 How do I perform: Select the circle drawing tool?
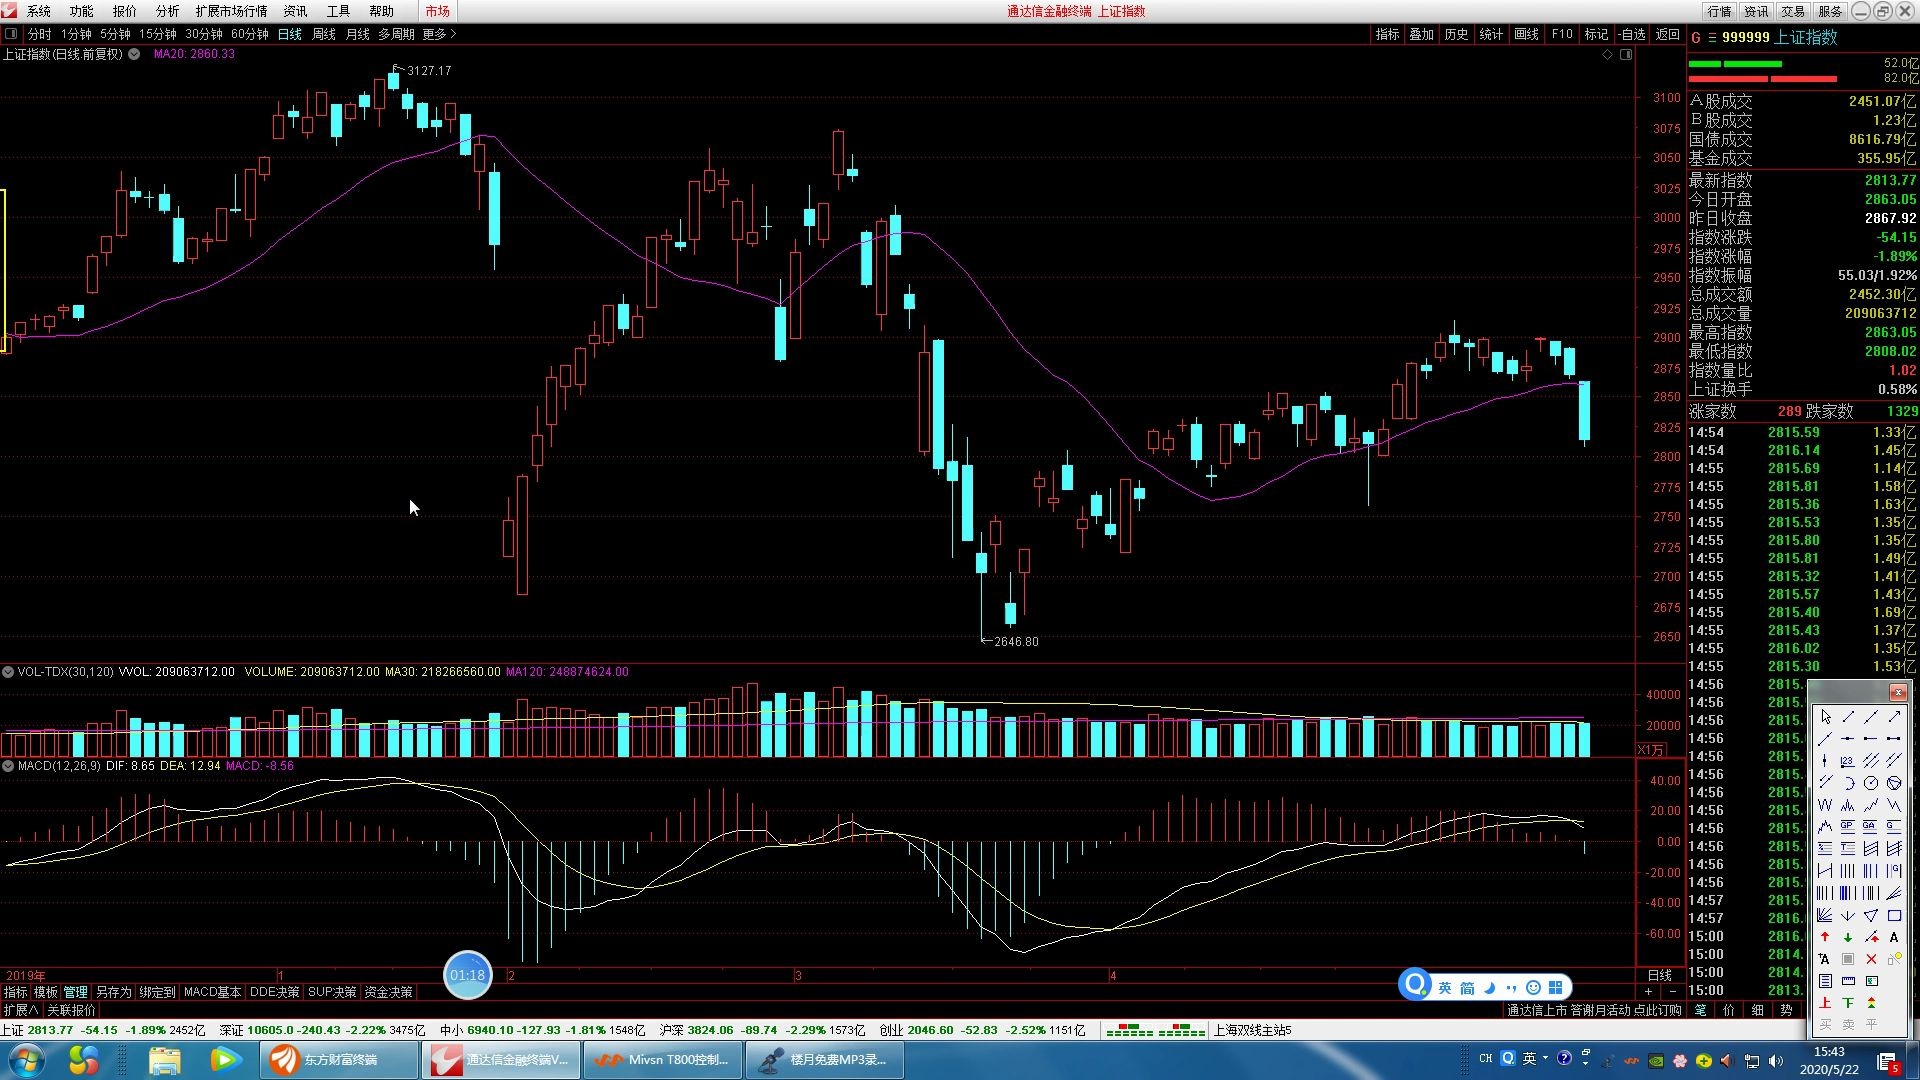pyautogui.click(x=1871, y=783)
